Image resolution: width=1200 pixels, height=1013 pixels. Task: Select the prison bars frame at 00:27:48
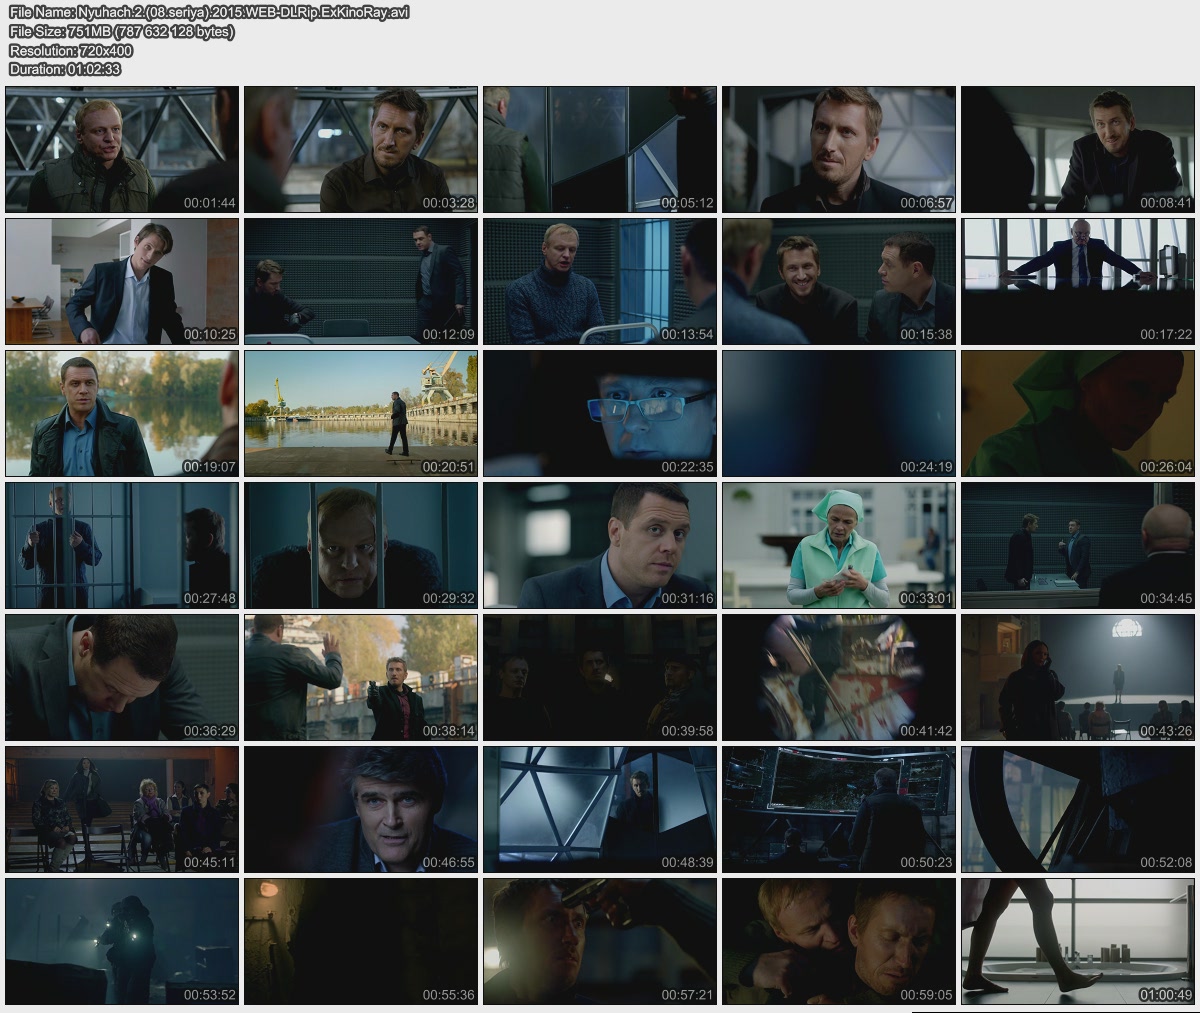pyautogui.click(x=122, y=546)
